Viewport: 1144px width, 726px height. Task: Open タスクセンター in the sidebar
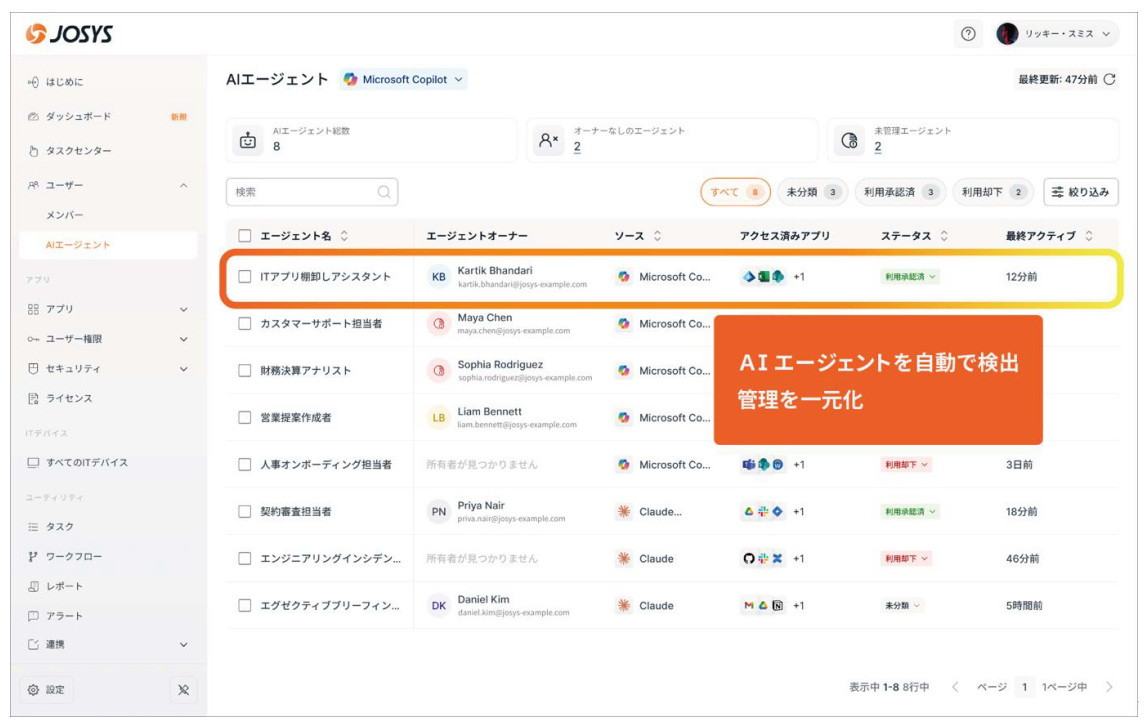click(x=79, y=151)
